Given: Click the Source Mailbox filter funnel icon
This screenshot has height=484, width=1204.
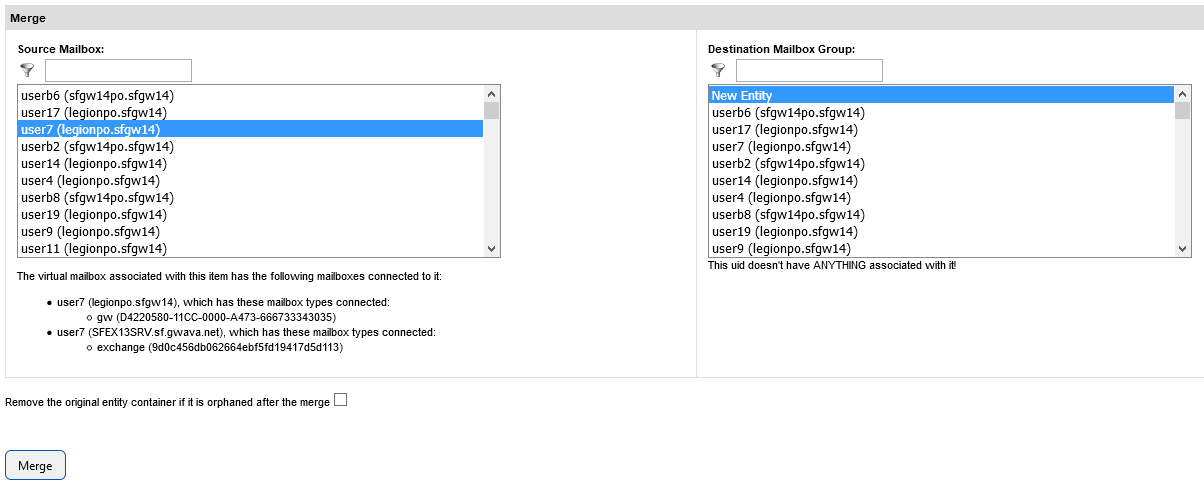Looking at the screenshot, I should tap(27, 70).
